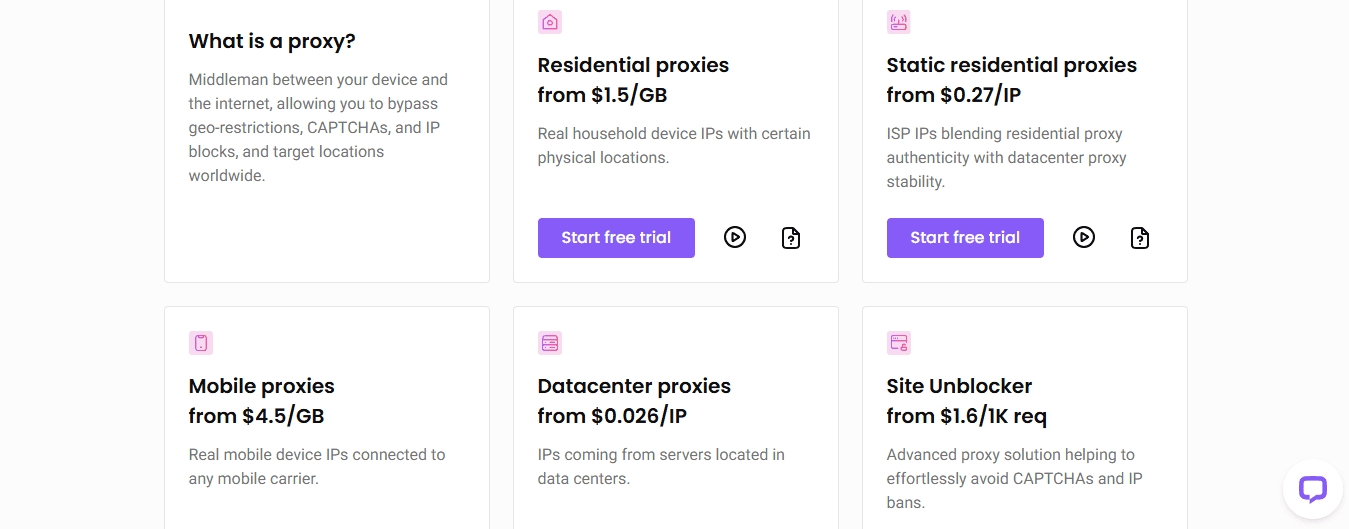This screenshot has height=529, width=1349.
Task: Open the Static residential proxies heading
Action: coord(1012,65)
